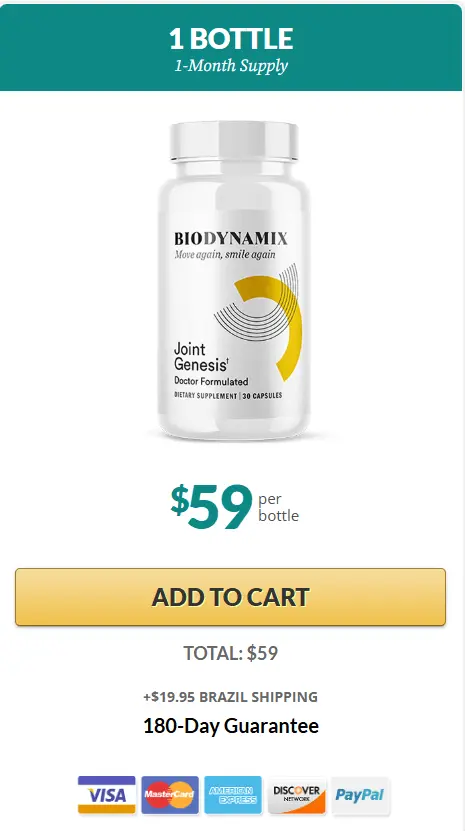Viewport: 465px width, 831px height.
Task: Click the BIODYNAMIX brand name on bottle
Action: [231, 238]
